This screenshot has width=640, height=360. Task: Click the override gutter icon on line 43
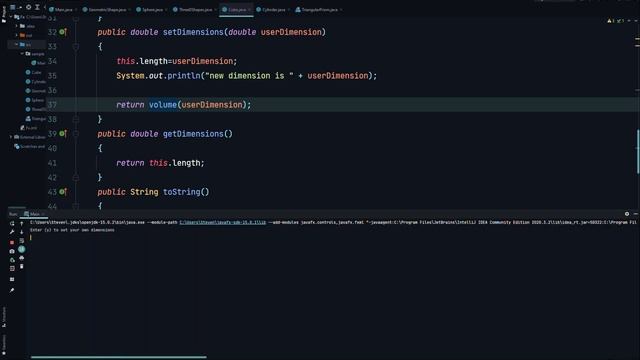pyautogui.click(x=62, y=191)
